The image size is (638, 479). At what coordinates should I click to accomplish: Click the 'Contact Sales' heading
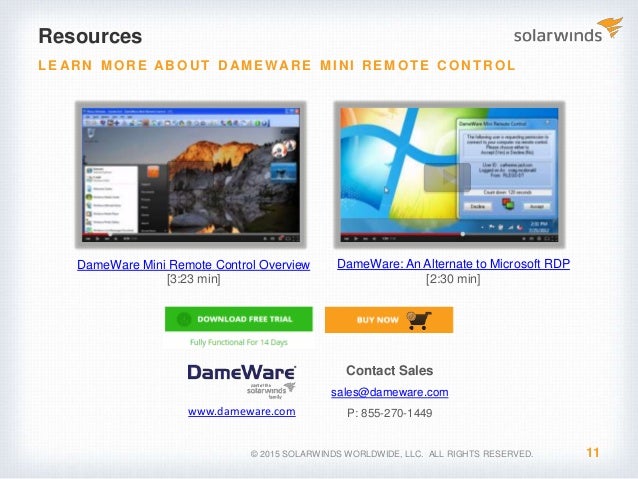pyautogui.click(x=389, y=370)
